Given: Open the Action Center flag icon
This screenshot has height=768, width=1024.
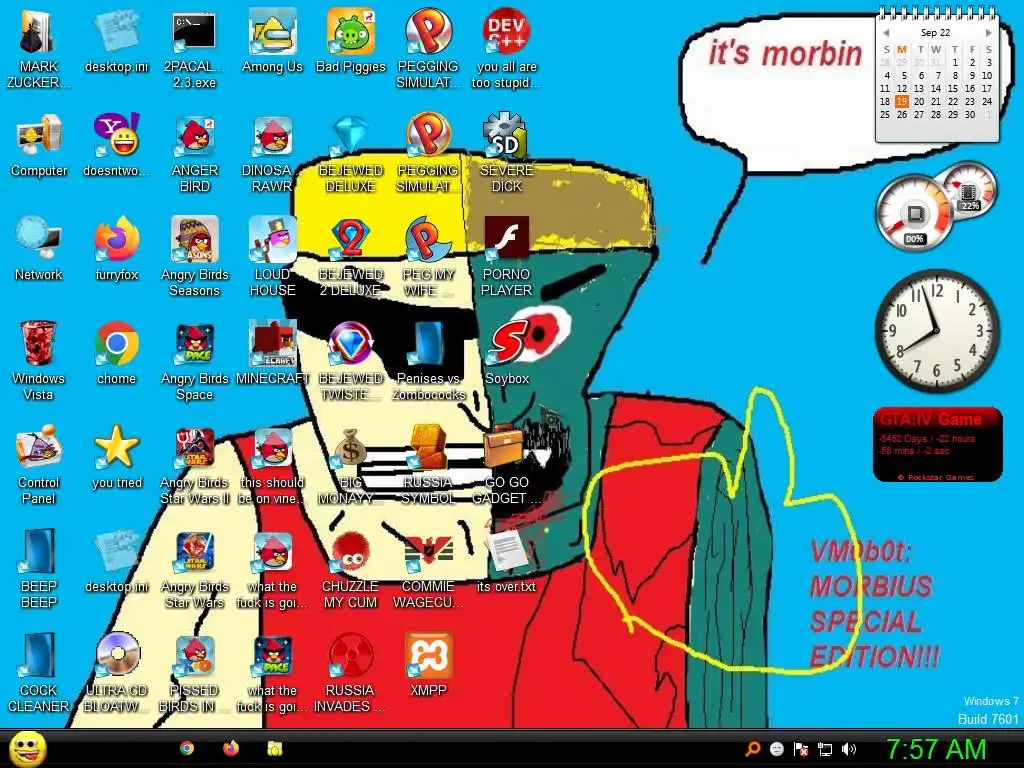Looking at the screenshot, I should pyautogui.click(x=801, y=749).
